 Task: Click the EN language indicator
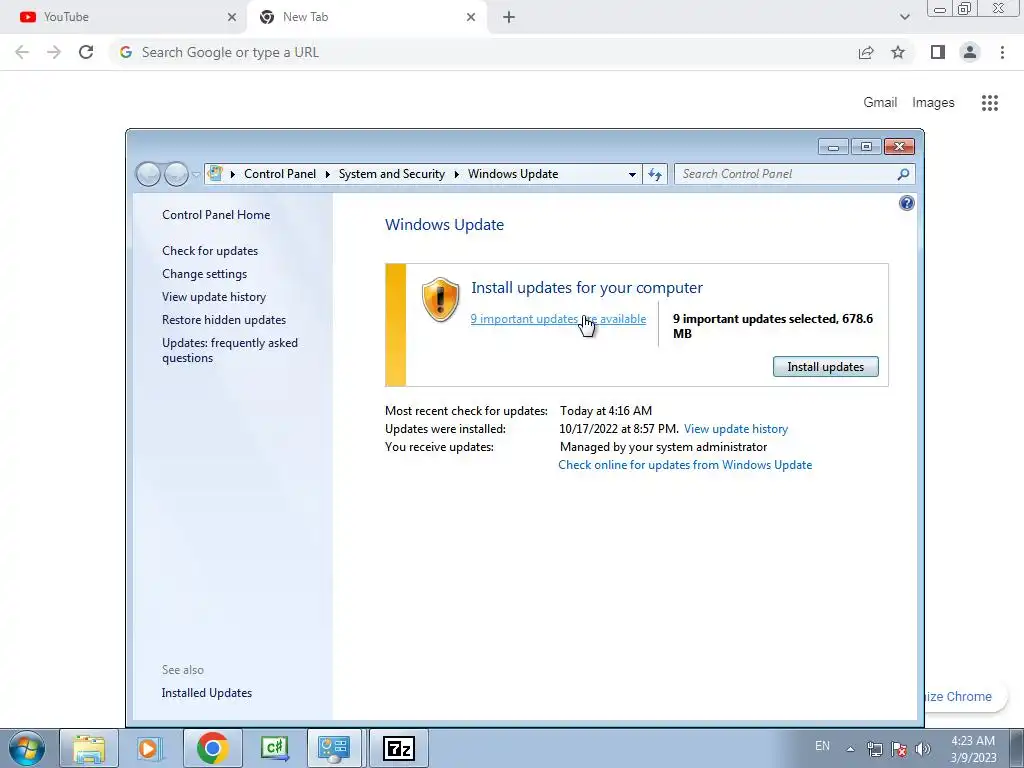click(x=822, y=746)
